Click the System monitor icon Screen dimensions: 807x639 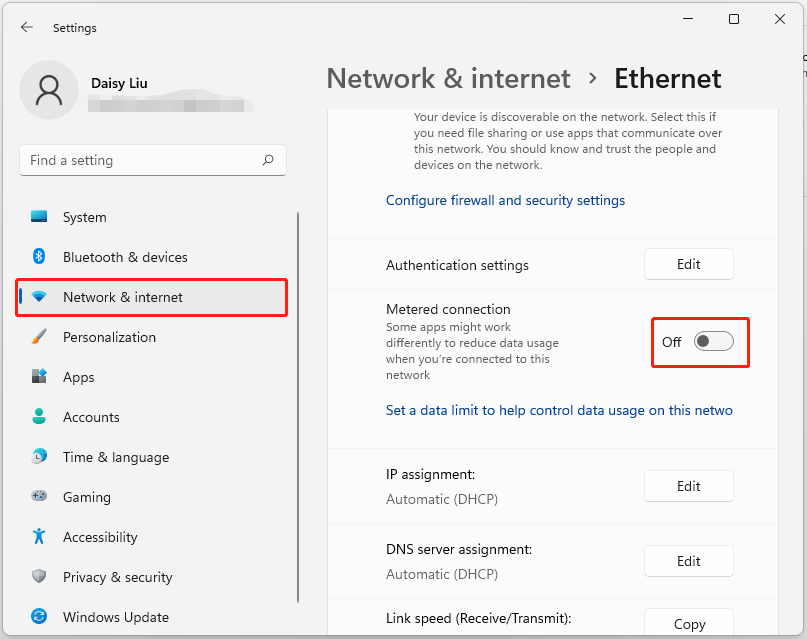[x=39, y=217]
